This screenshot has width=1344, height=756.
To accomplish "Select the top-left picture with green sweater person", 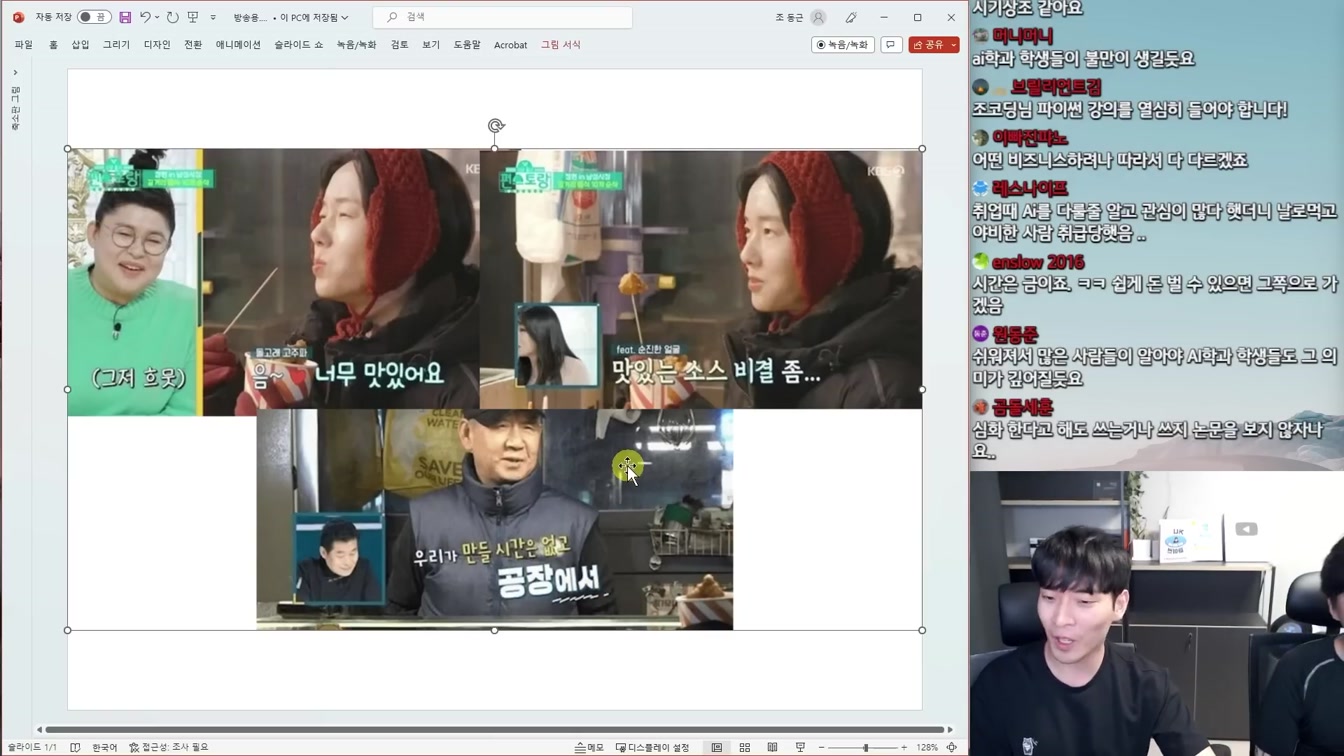I will pyautogui.click(x=273, y=282).
